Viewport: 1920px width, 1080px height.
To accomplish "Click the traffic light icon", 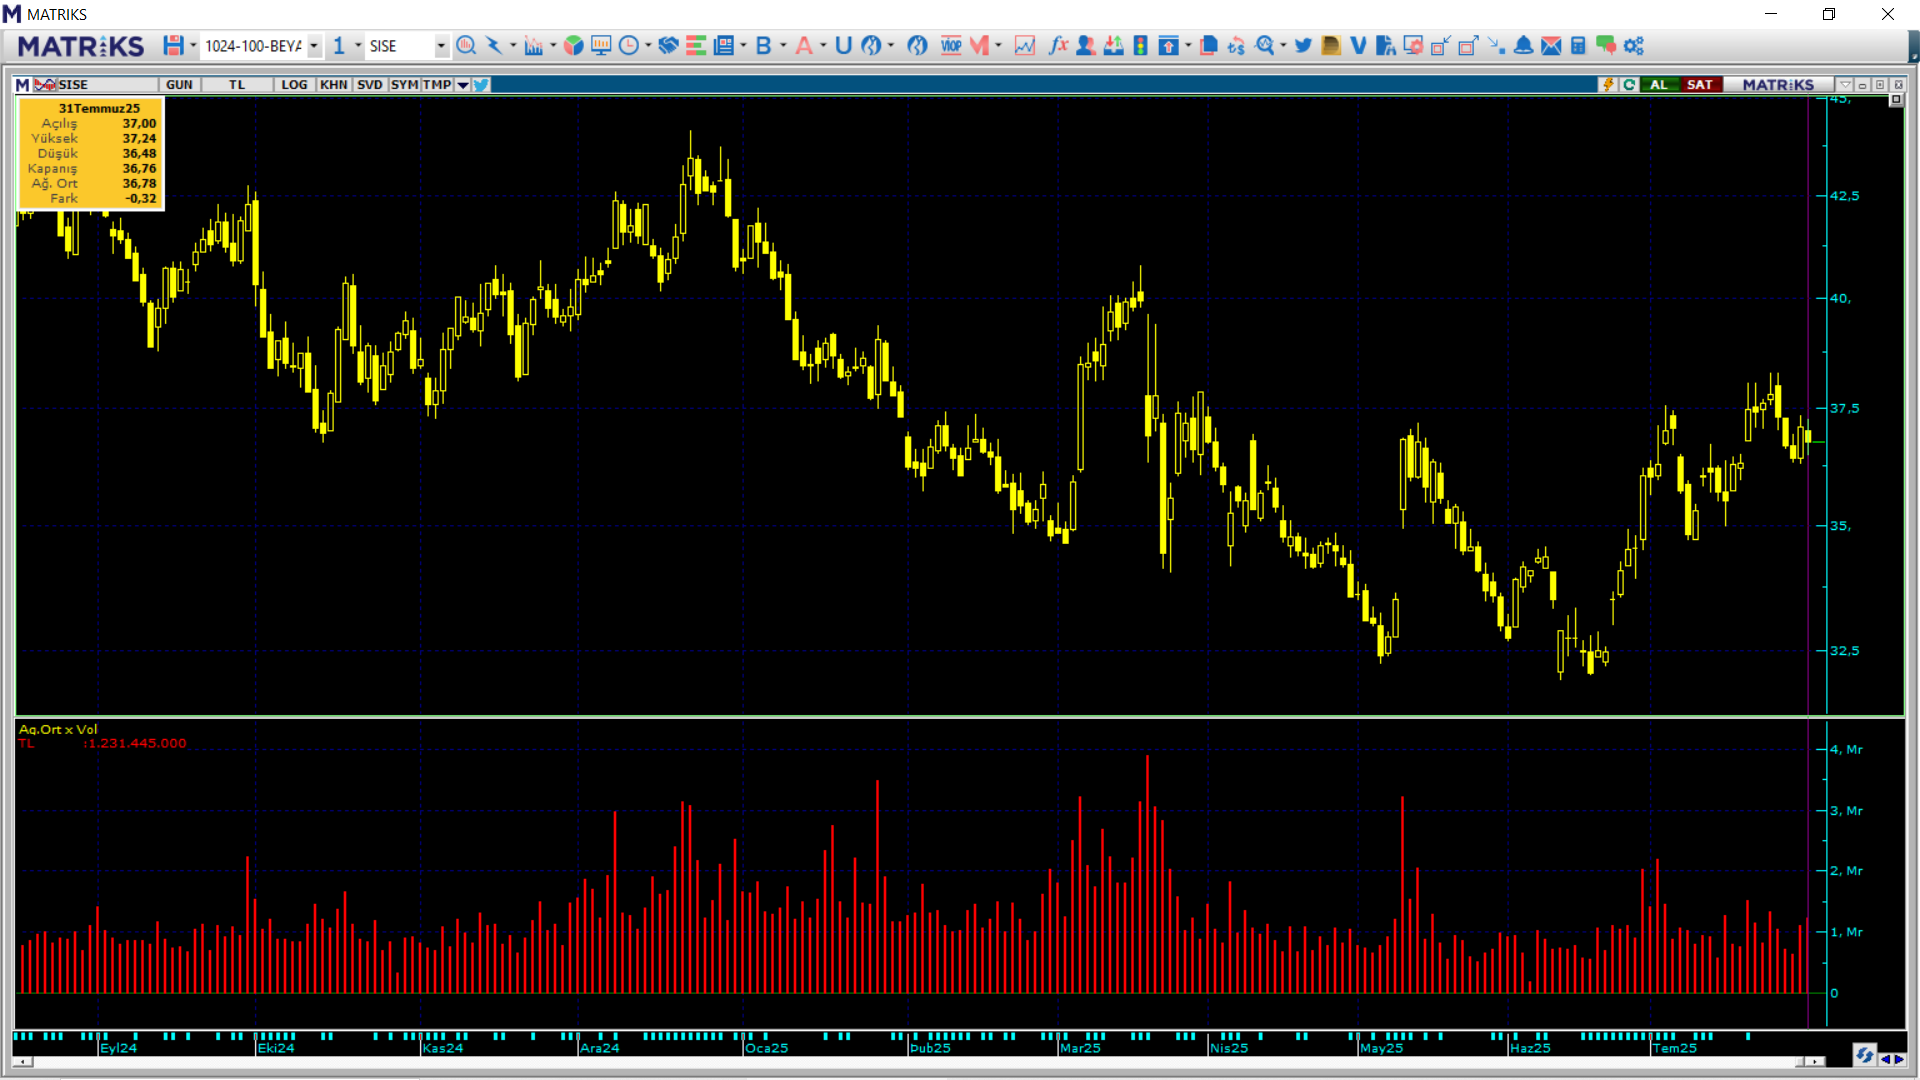I will [1140, 46].
